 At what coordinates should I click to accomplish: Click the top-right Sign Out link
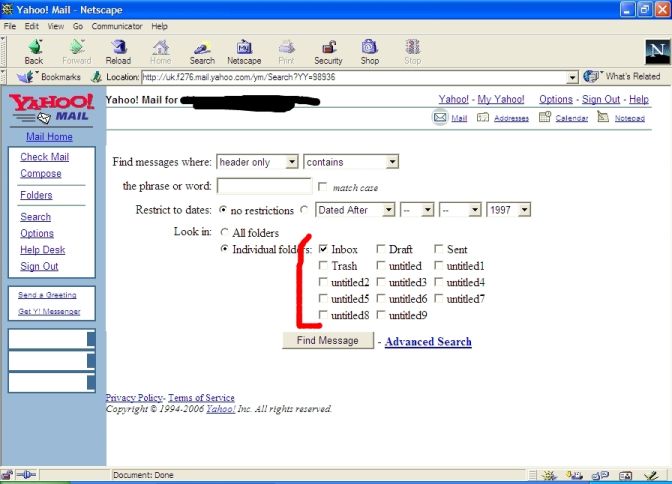pos(600,99)
